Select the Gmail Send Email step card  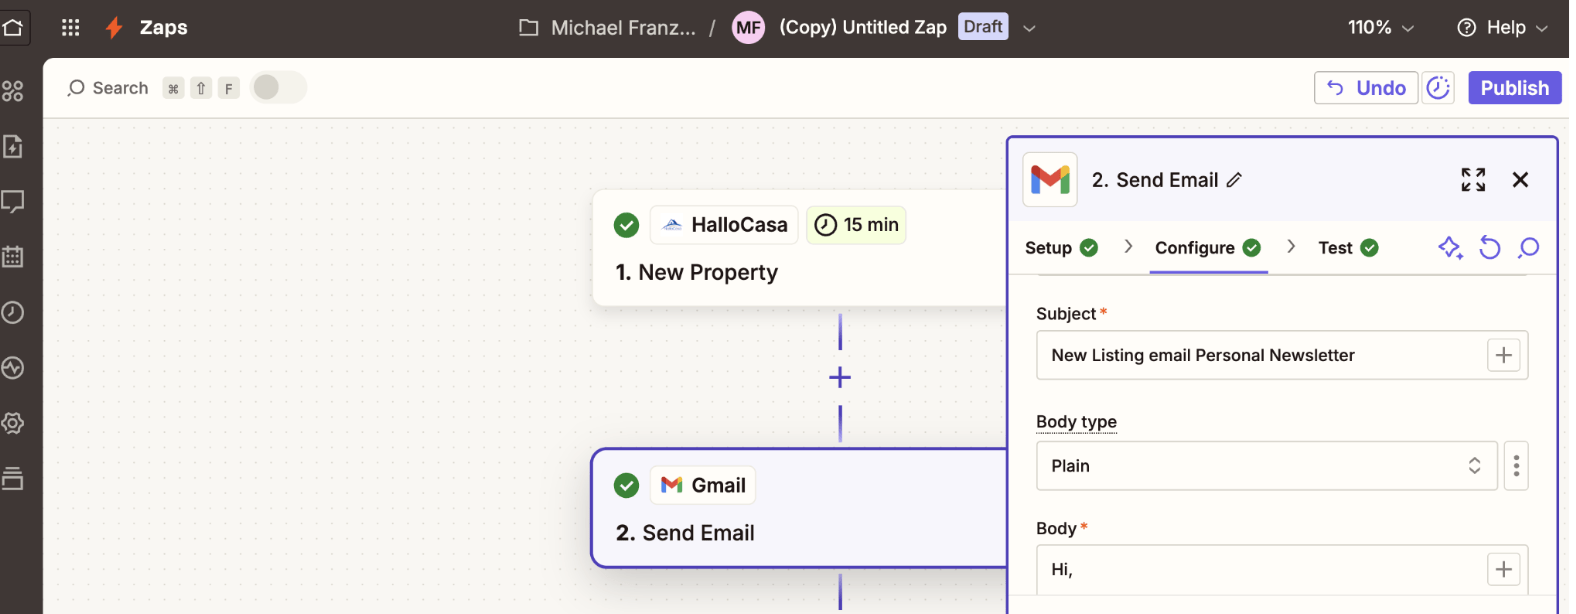click(x=800, y=508)
